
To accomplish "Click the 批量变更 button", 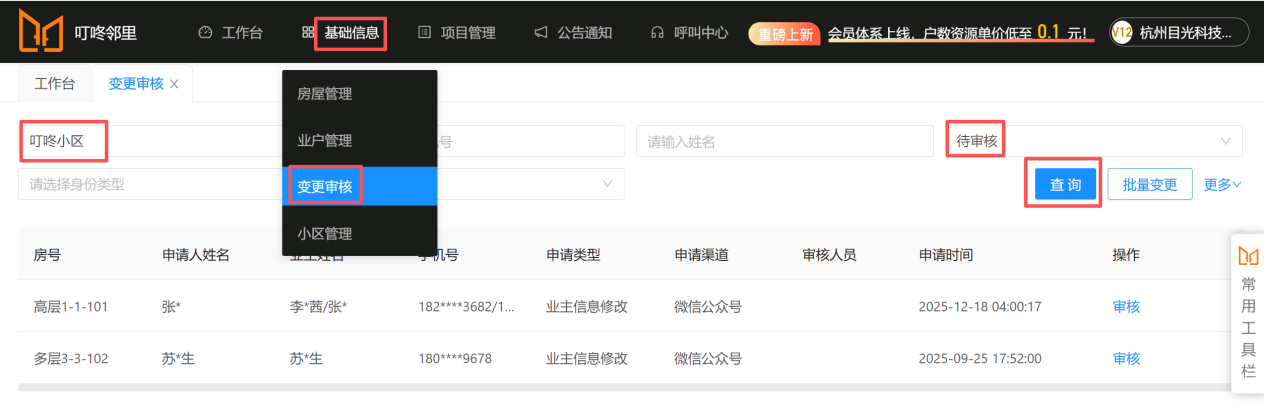I will click(x=1149, y=185).
